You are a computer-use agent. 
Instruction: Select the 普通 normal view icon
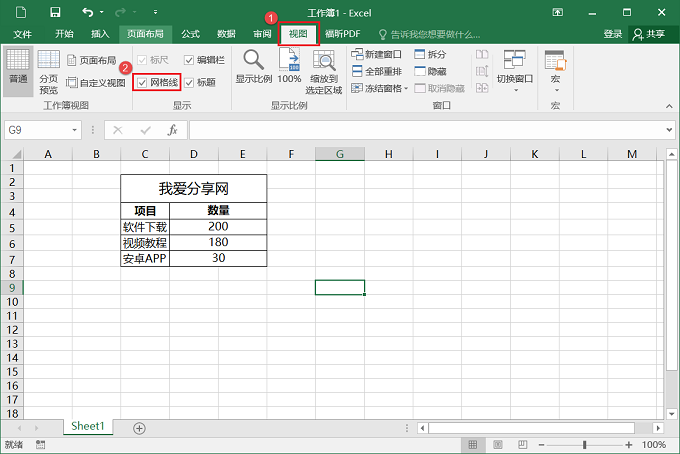pyautogui.click(x=17, y=68)
